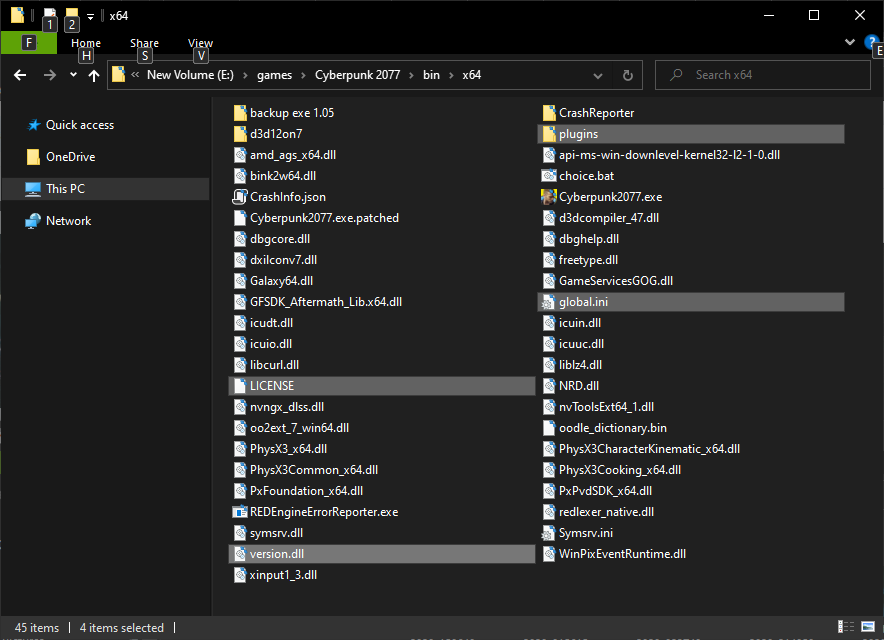Go up one folder level
The height and width of the screenshot is (640, 884).
click(94, 75)
